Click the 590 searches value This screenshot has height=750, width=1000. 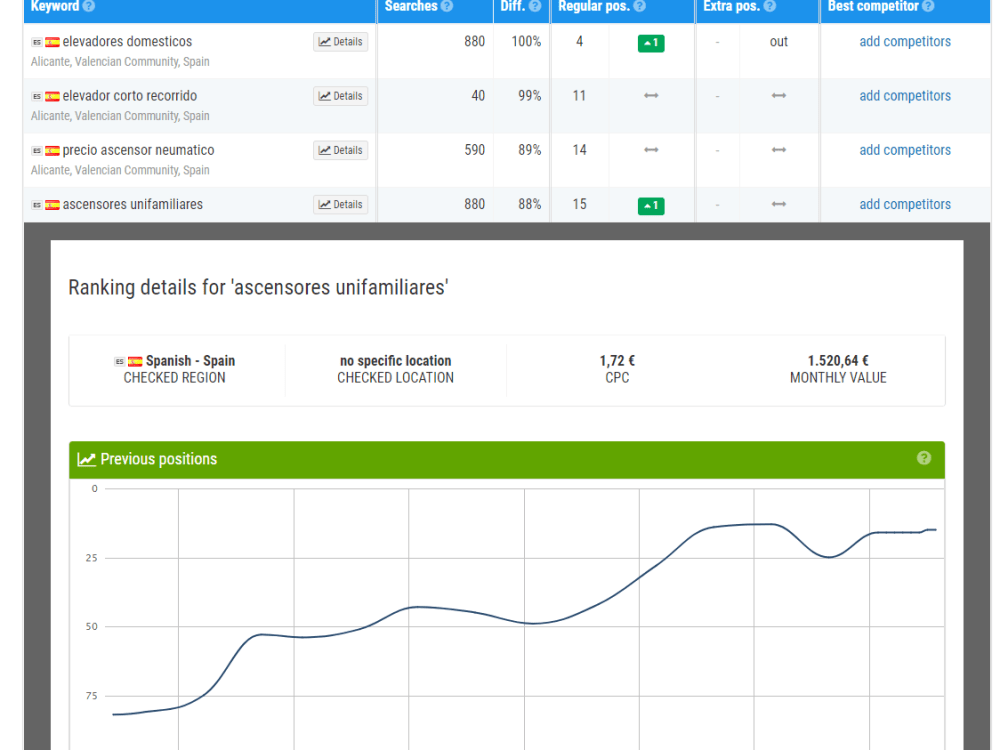(x=474, y=150)
